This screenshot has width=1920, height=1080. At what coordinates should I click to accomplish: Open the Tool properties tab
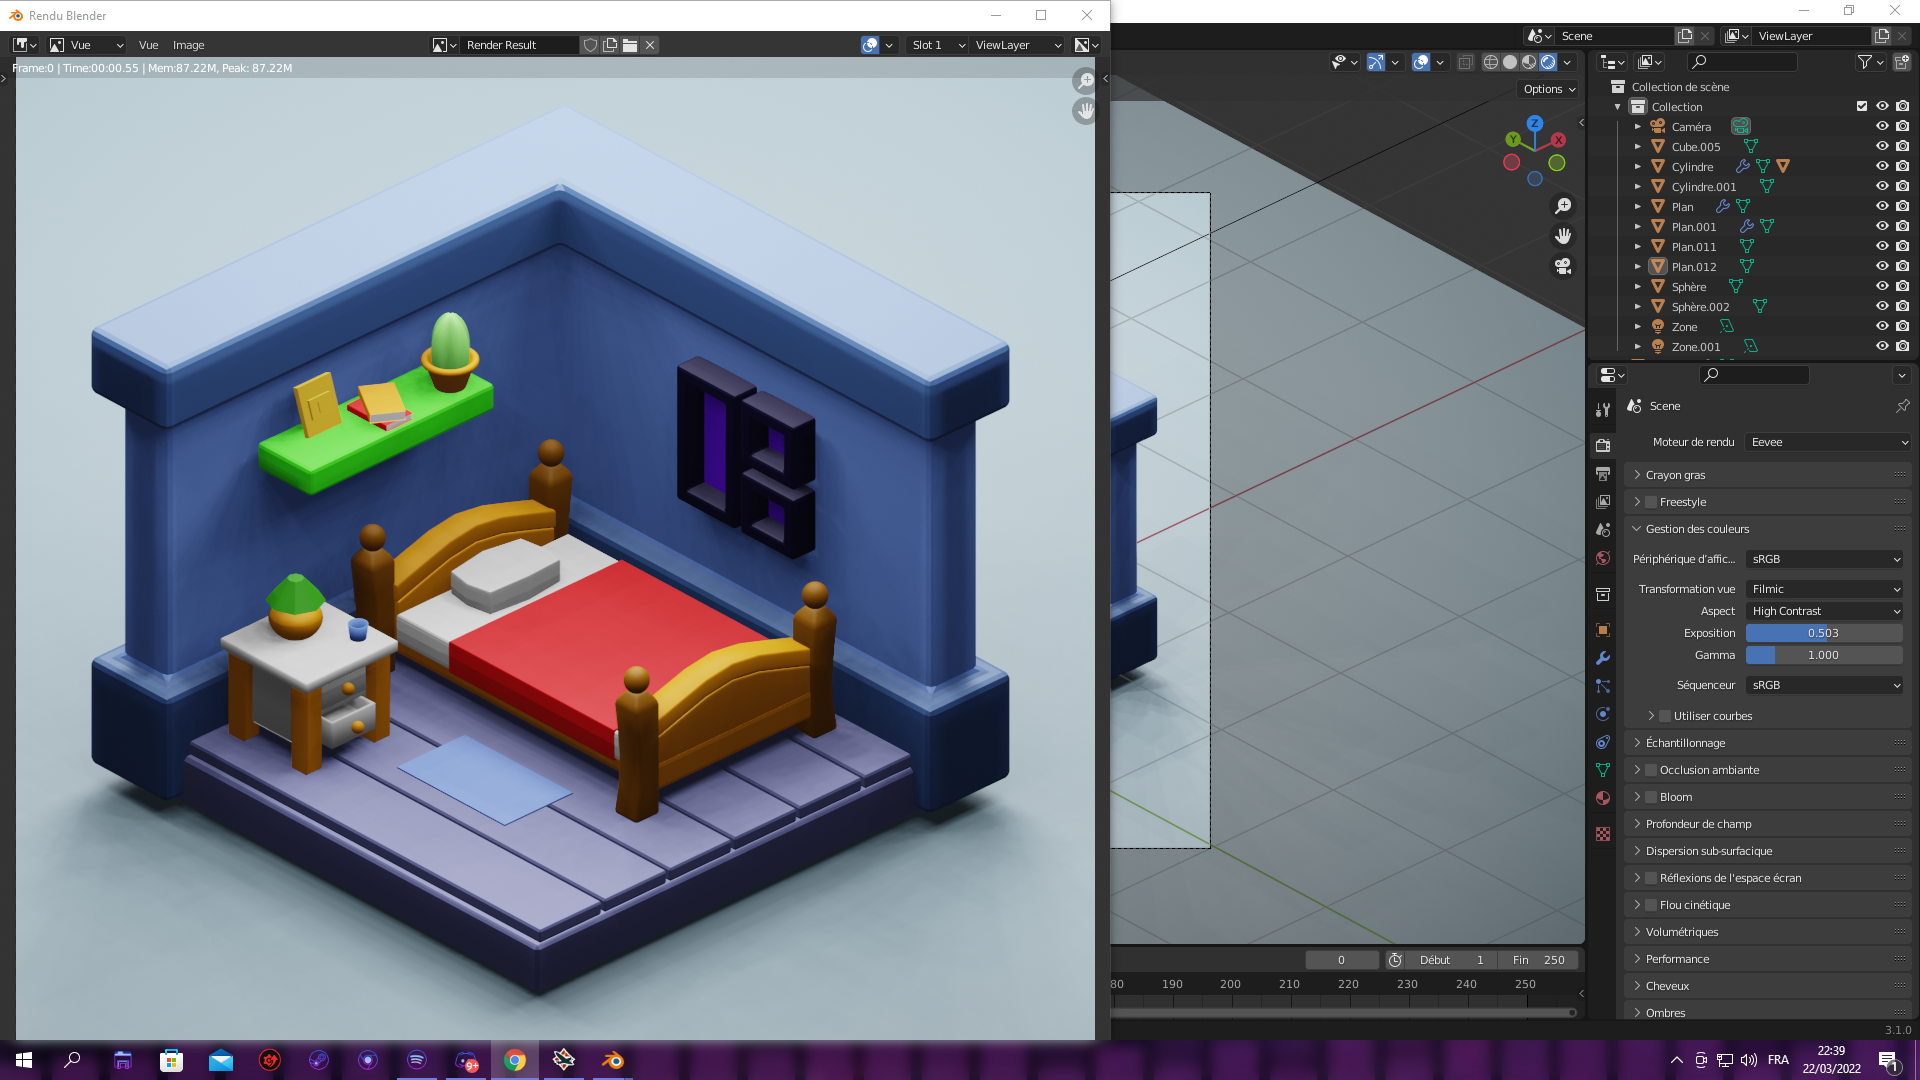pyautogui.click(x=1603, y=409)
